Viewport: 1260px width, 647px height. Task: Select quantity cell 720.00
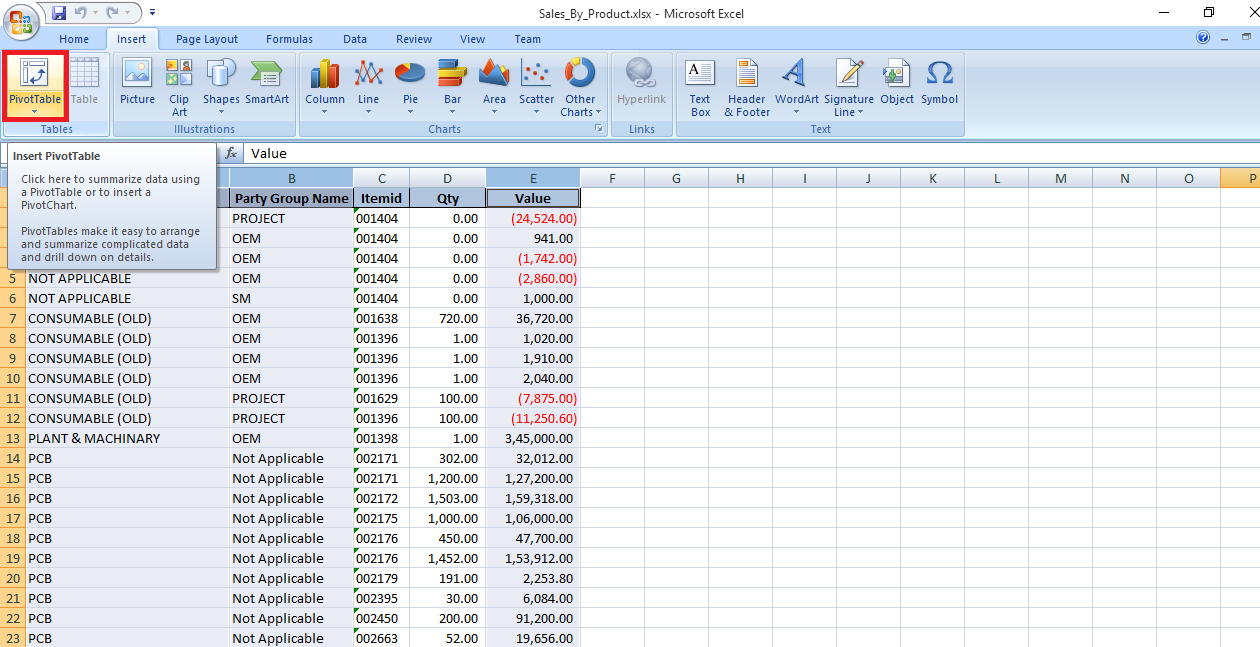click(448, 318)
